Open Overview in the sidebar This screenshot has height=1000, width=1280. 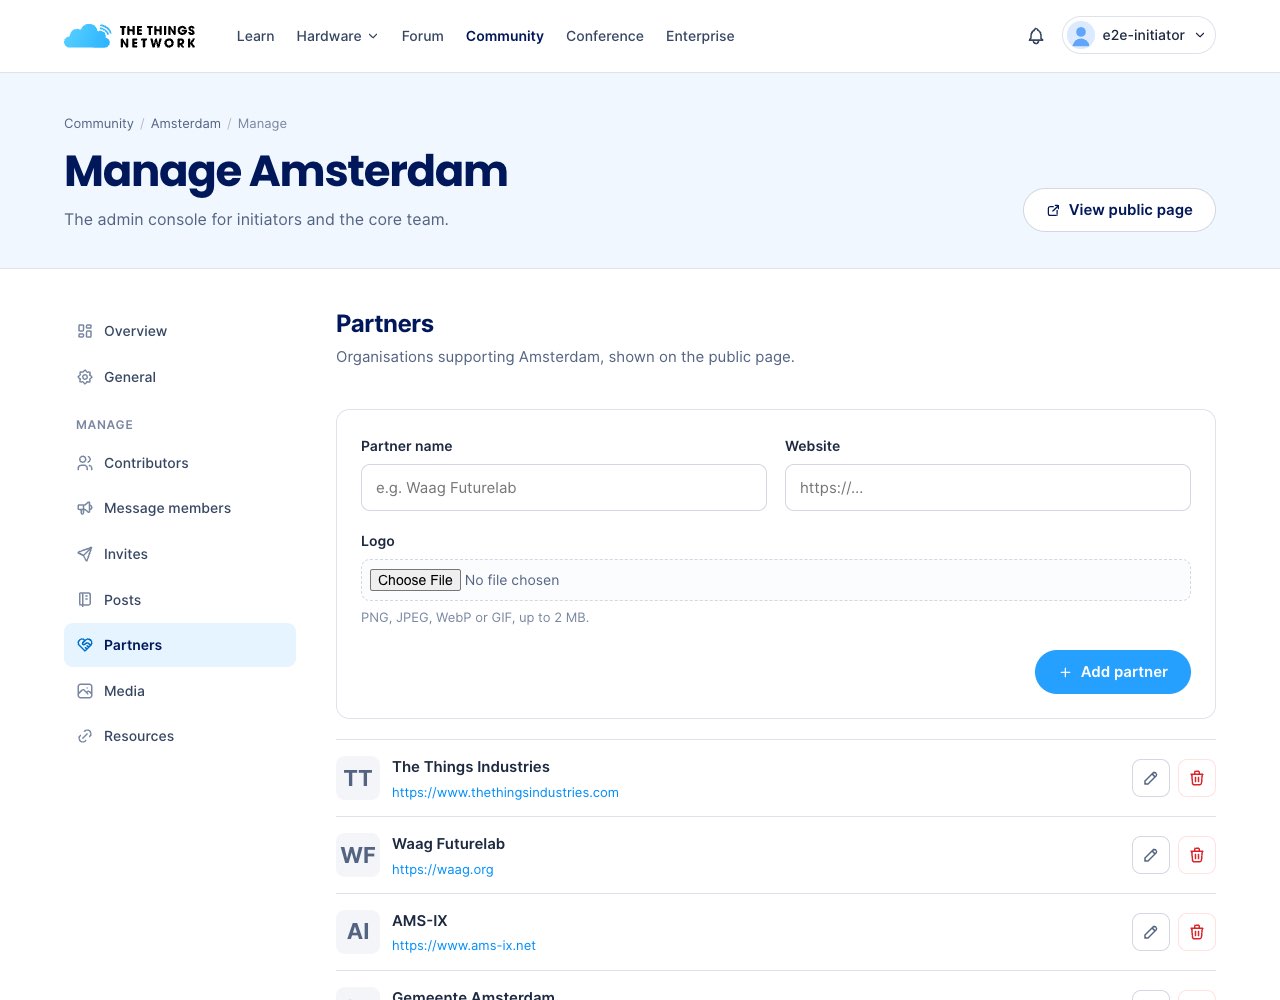pos(180,331)
